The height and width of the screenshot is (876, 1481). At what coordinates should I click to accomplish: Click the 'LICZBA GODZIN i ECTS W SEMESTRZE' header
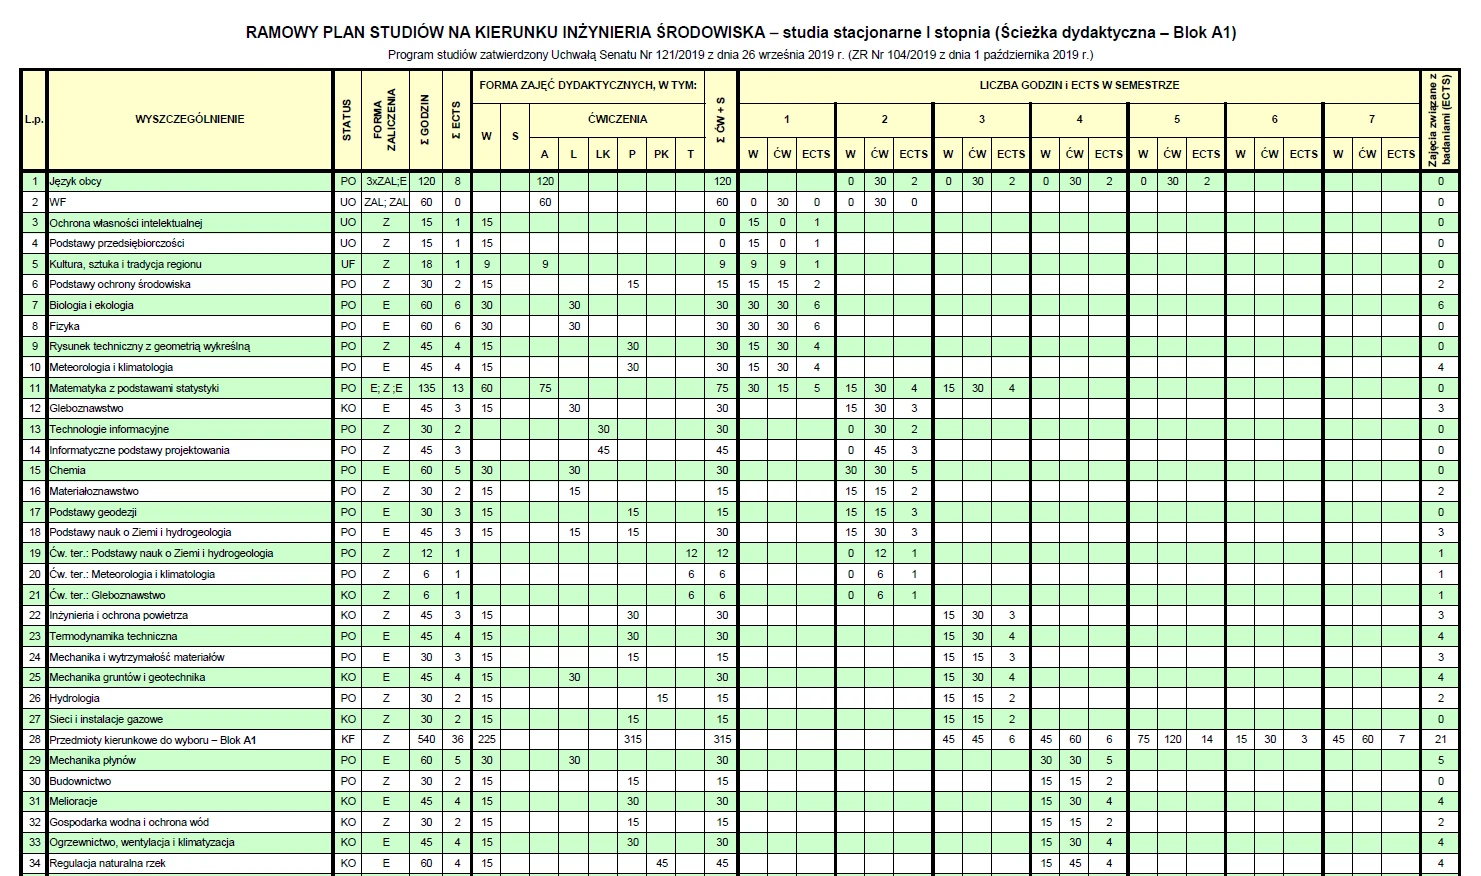tap(1079, 85)
